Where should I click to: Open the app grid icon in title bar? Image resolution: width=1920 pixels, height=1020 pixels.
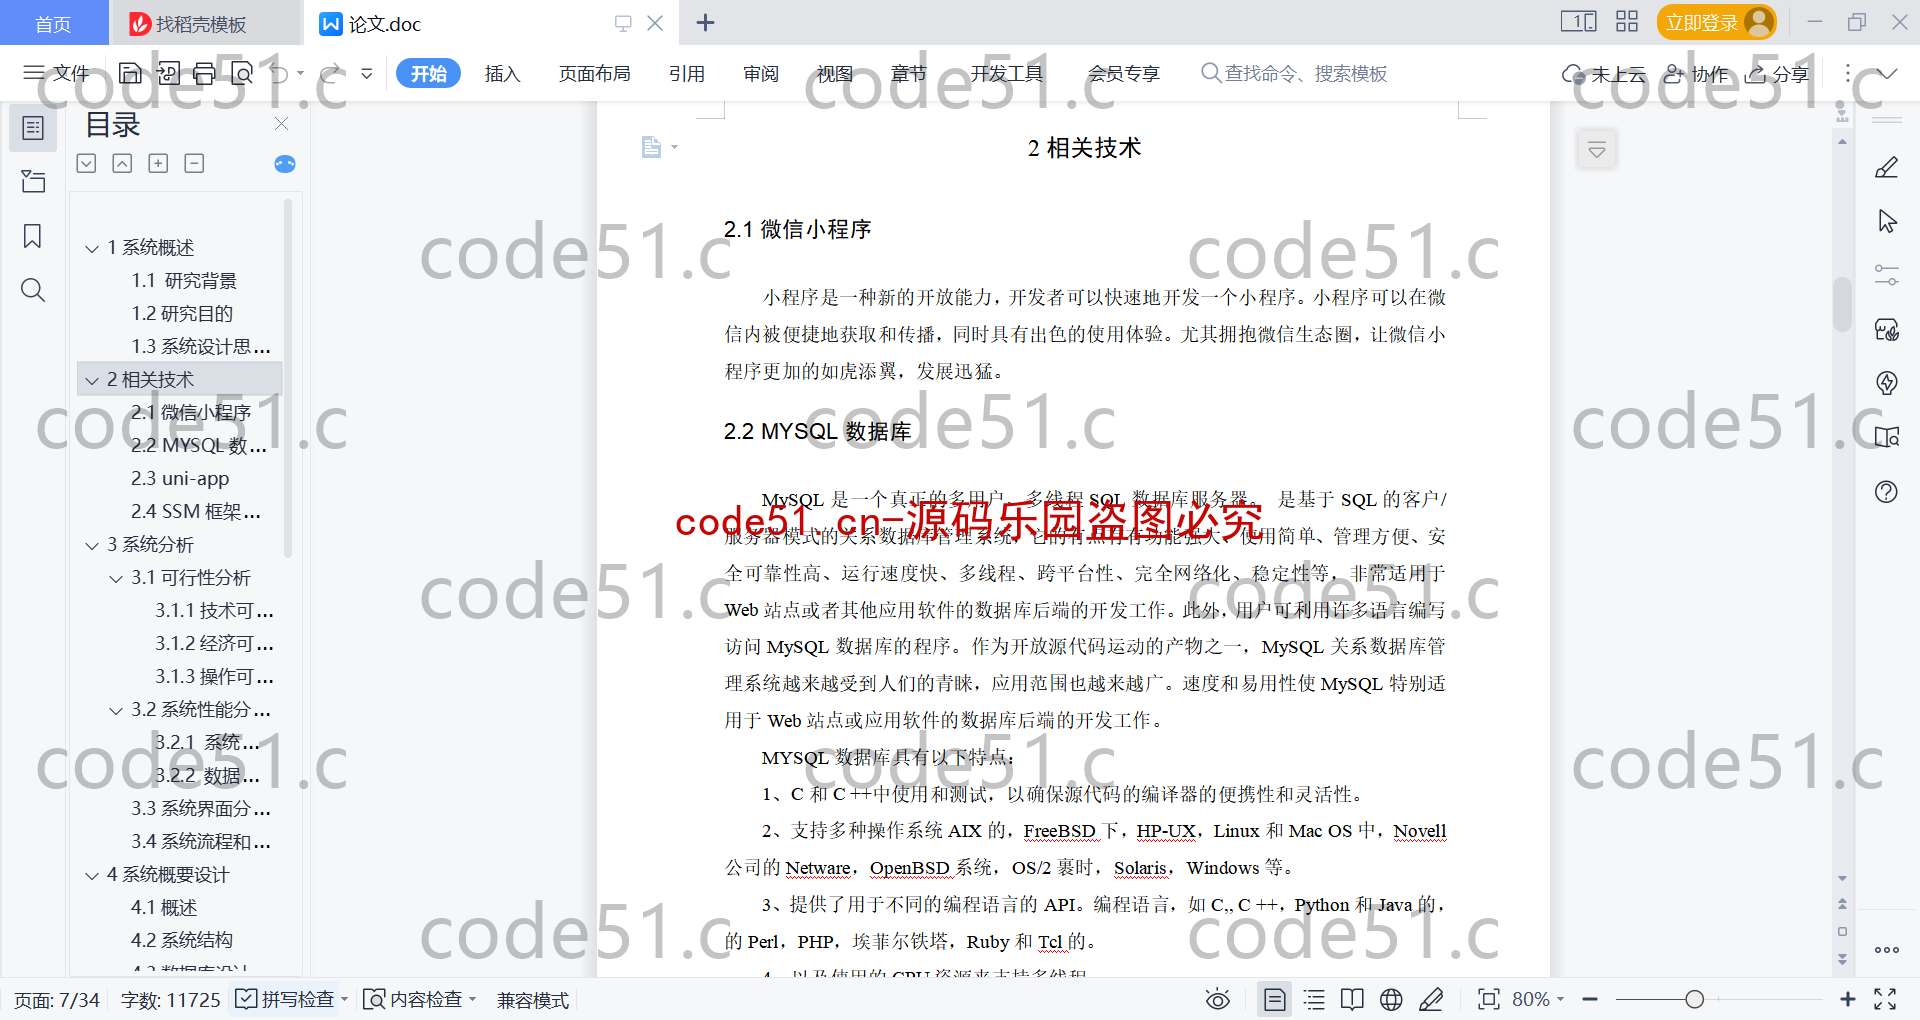tap(1627, 22)
